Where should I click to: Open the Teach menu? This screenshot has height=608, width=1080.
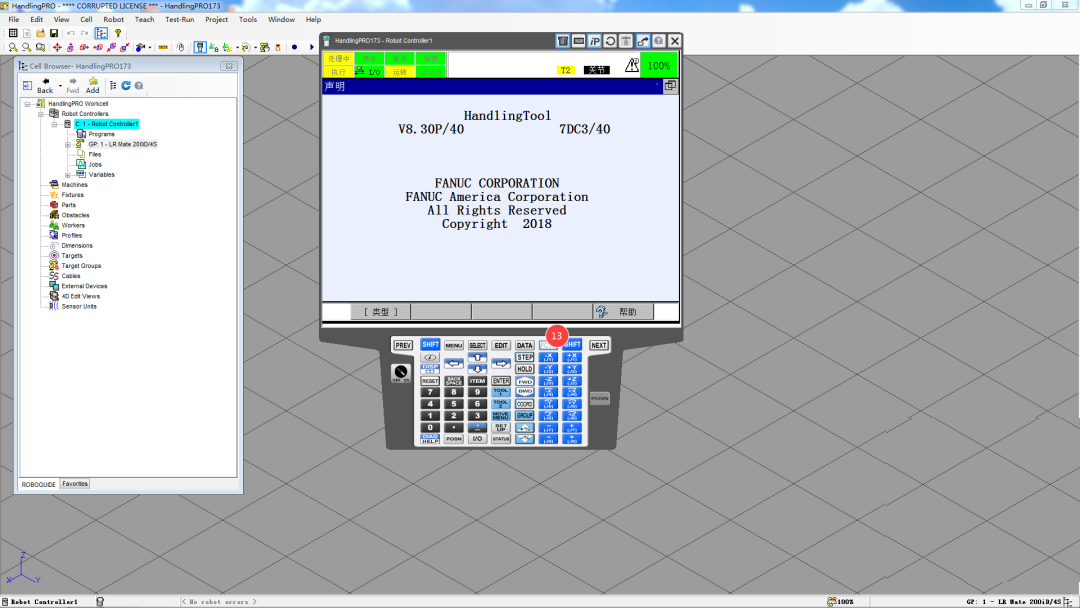pos(145,19)
